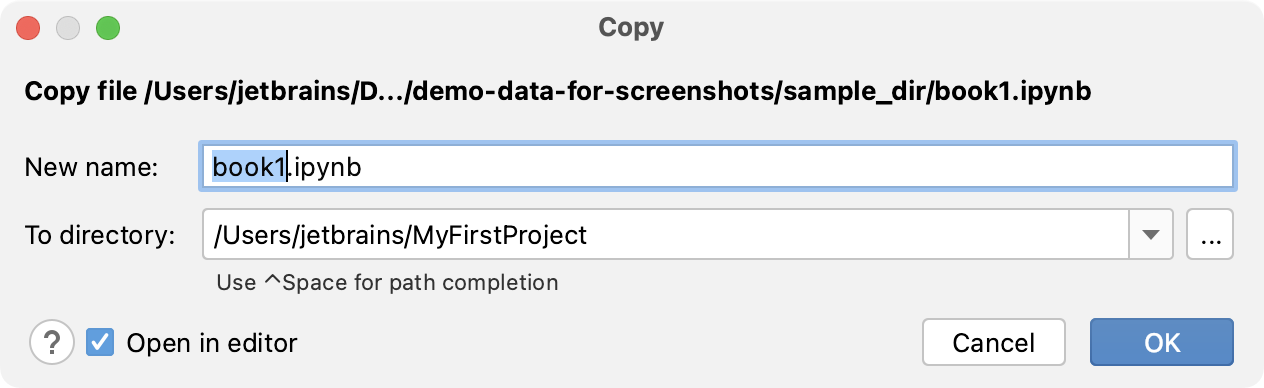1264x388 pixels.
Task: Cancel the copy dialog
Action: pyautogui.click(x=993, y=343)
